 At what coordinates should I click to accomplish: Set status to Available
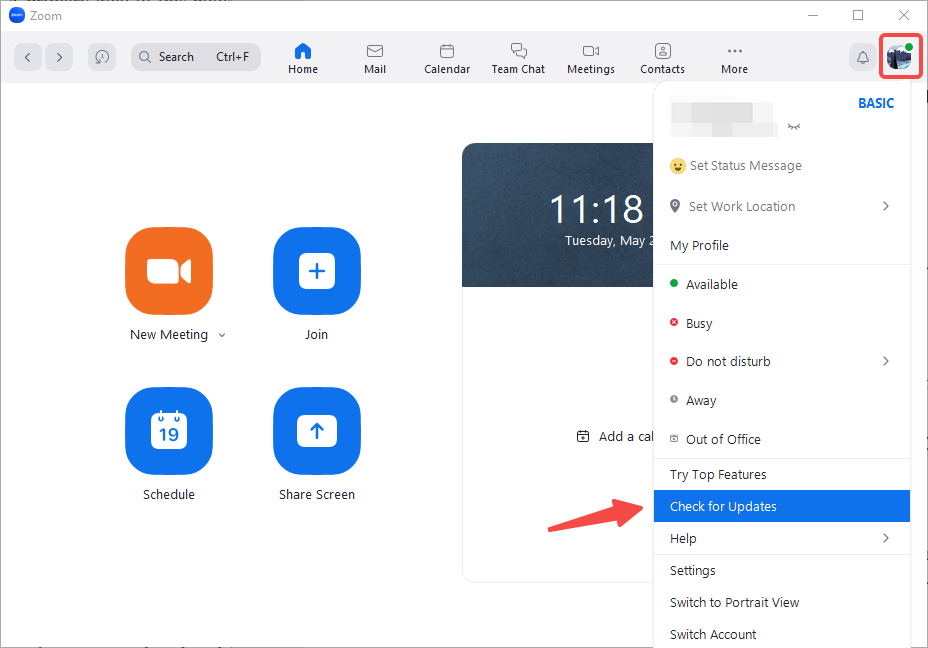(712, 284)
